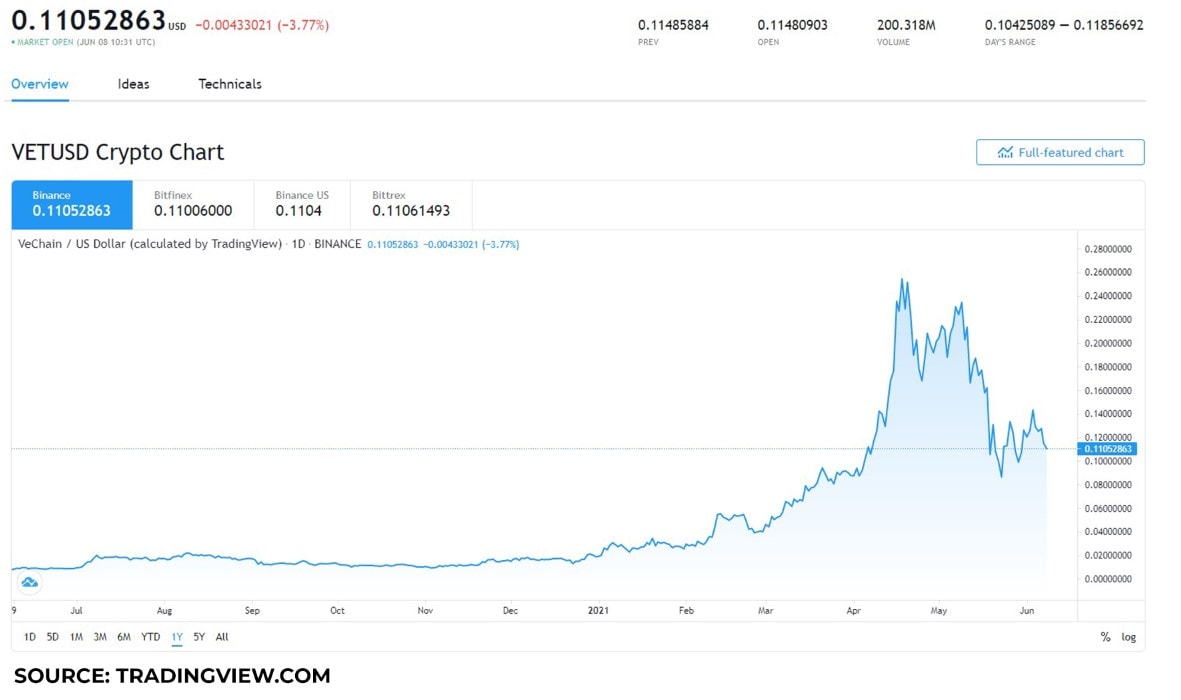The image size is (1181, 700).
Task: Select the Binance US exchange tab
Action: pos(301,203)
